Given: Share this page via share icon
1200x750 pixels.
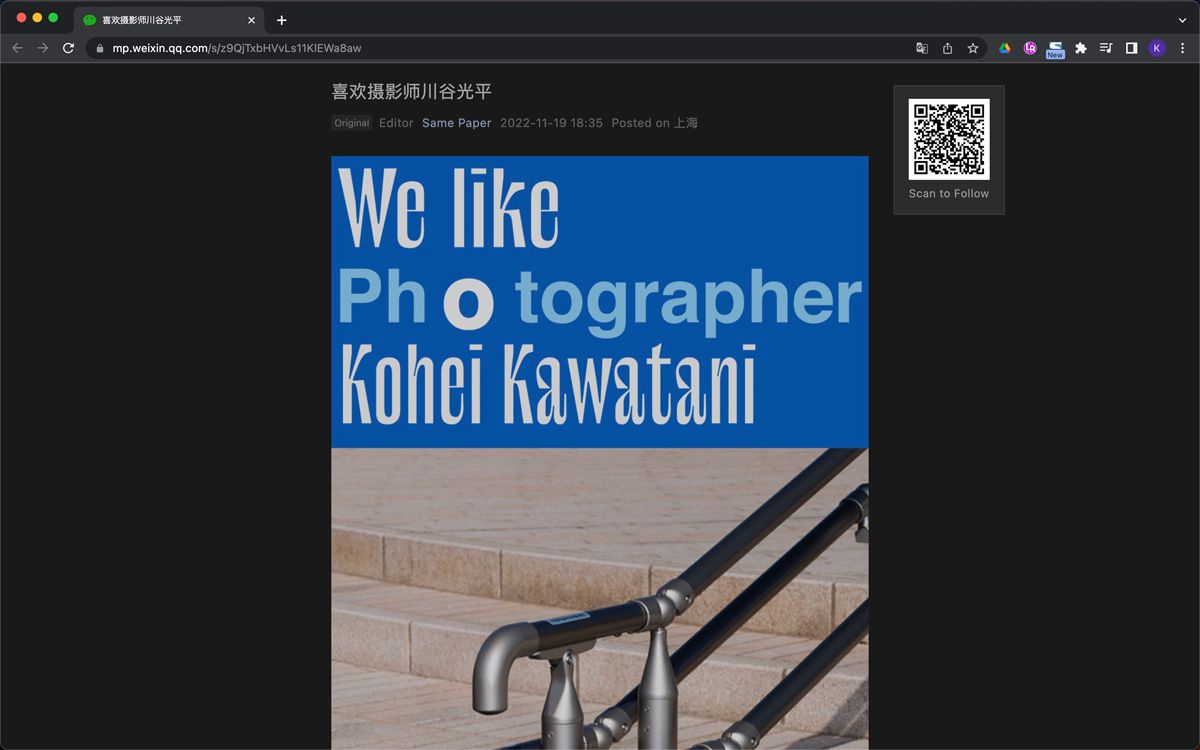Looking at the screenshot, I should pyautogui.click(x=947, y=48).
